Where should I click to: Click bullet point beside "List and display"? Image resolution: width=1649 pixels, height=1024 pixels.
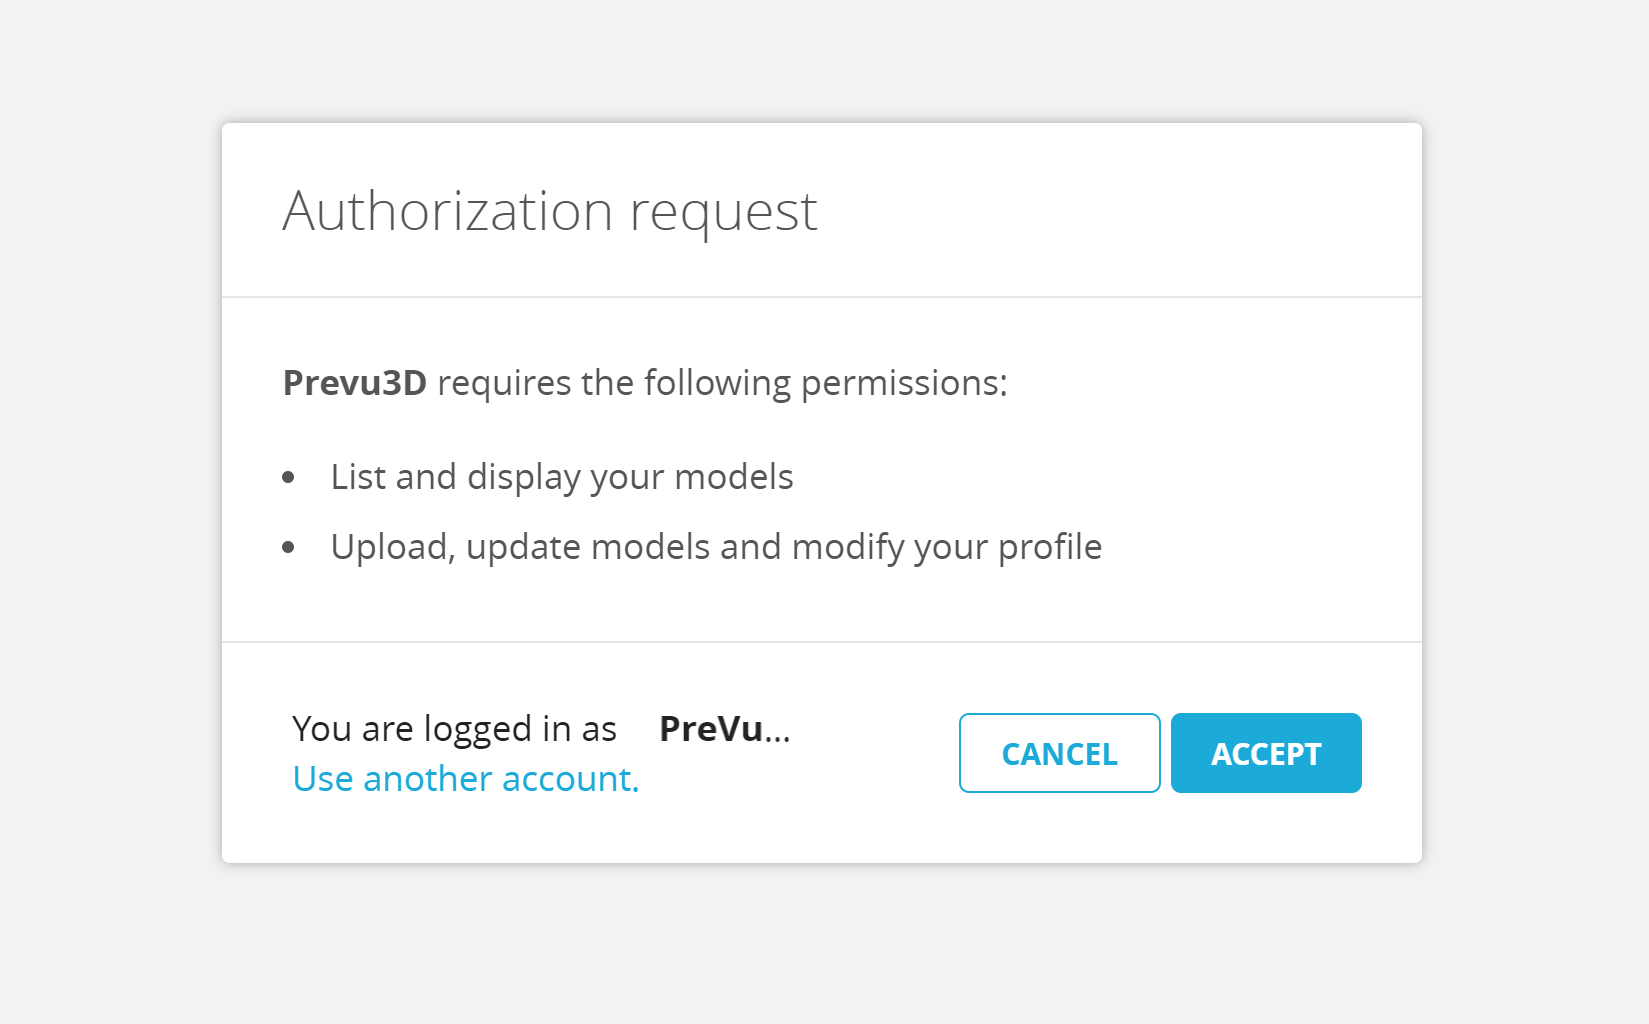[x=289, y=478]
